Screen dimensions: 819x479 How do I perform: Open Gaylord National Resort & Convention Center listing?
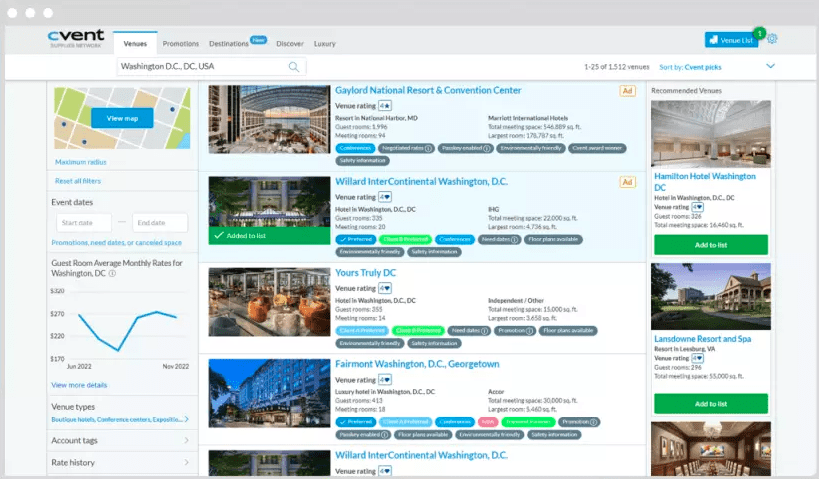pos(428,90)
